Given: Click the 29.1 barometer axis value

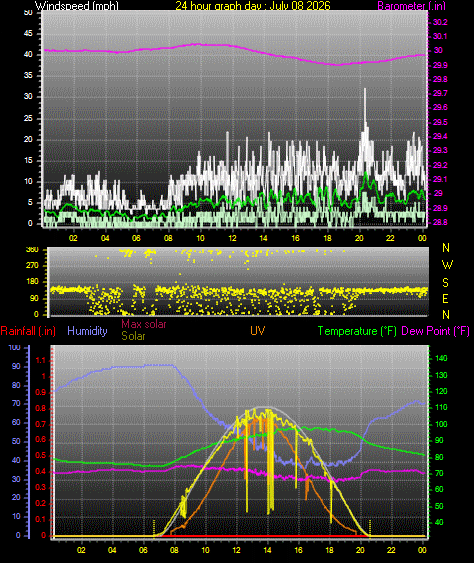Looking at the screenshot, I should pos(440,180).
